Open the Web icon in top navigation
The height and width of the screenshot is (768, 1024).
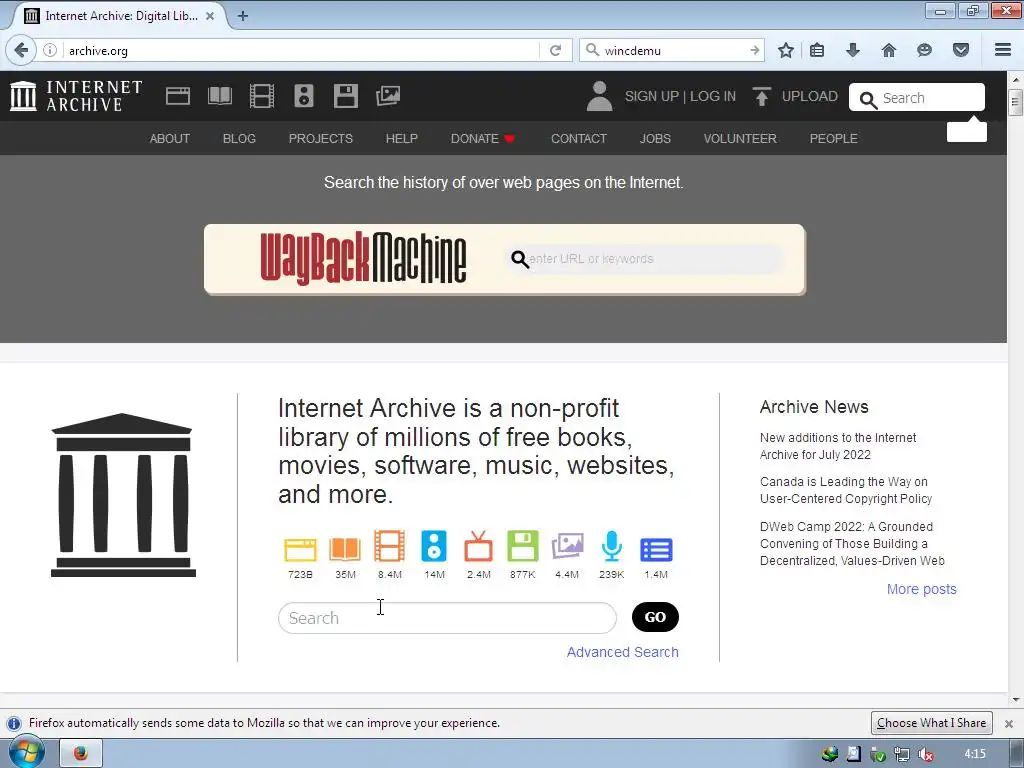(x=178, y=96)
